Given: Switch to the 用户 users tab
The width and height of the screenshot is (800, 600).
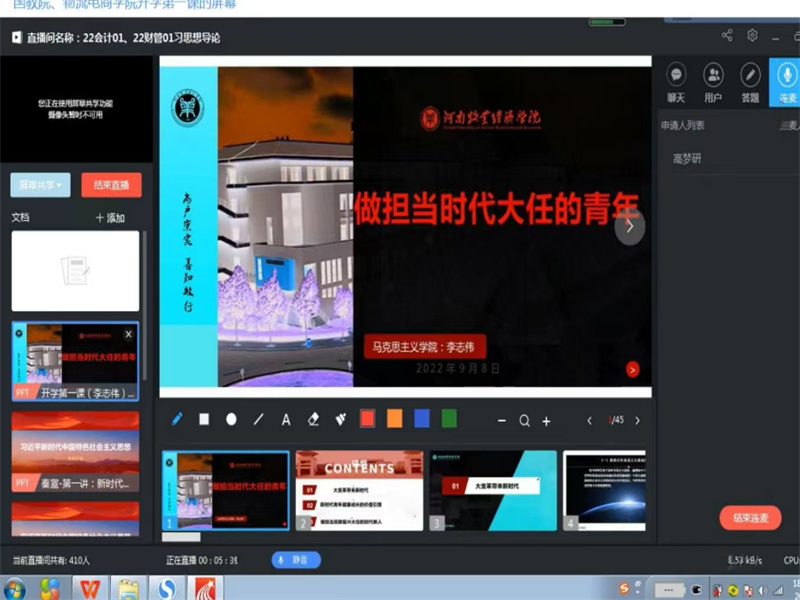Looking at the screenshot, I should coord(713,82).
